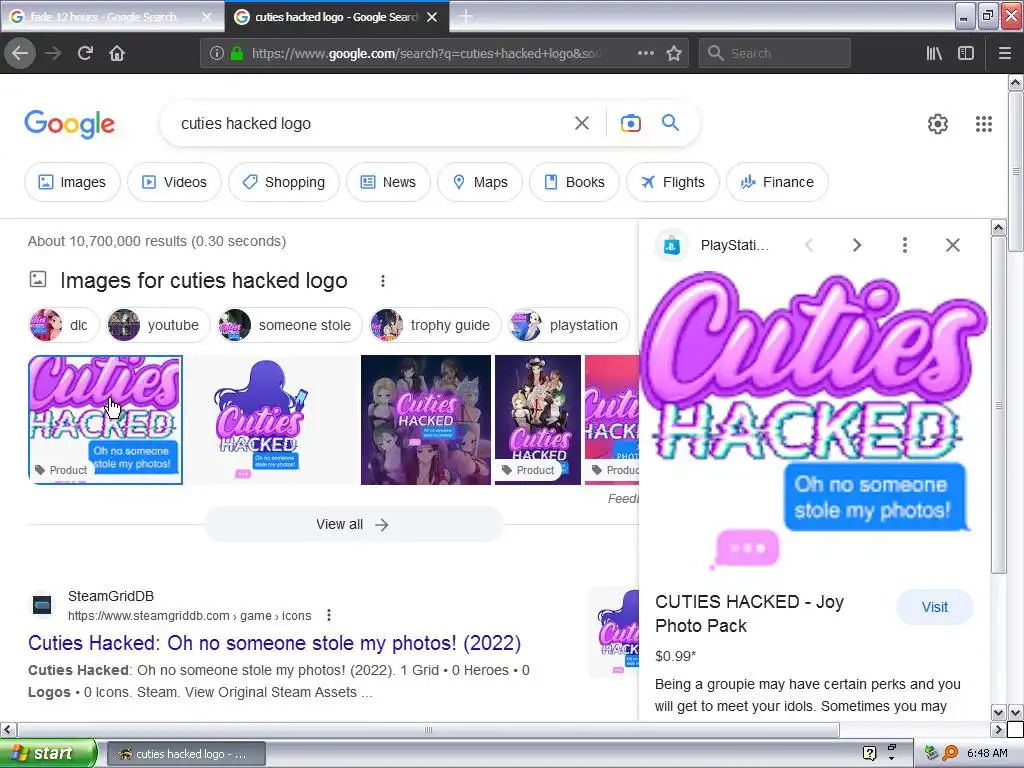The width and height of the screenshot is (1024, 768).
Task: Click the green padlock security icon
Action: click(237, 54)
